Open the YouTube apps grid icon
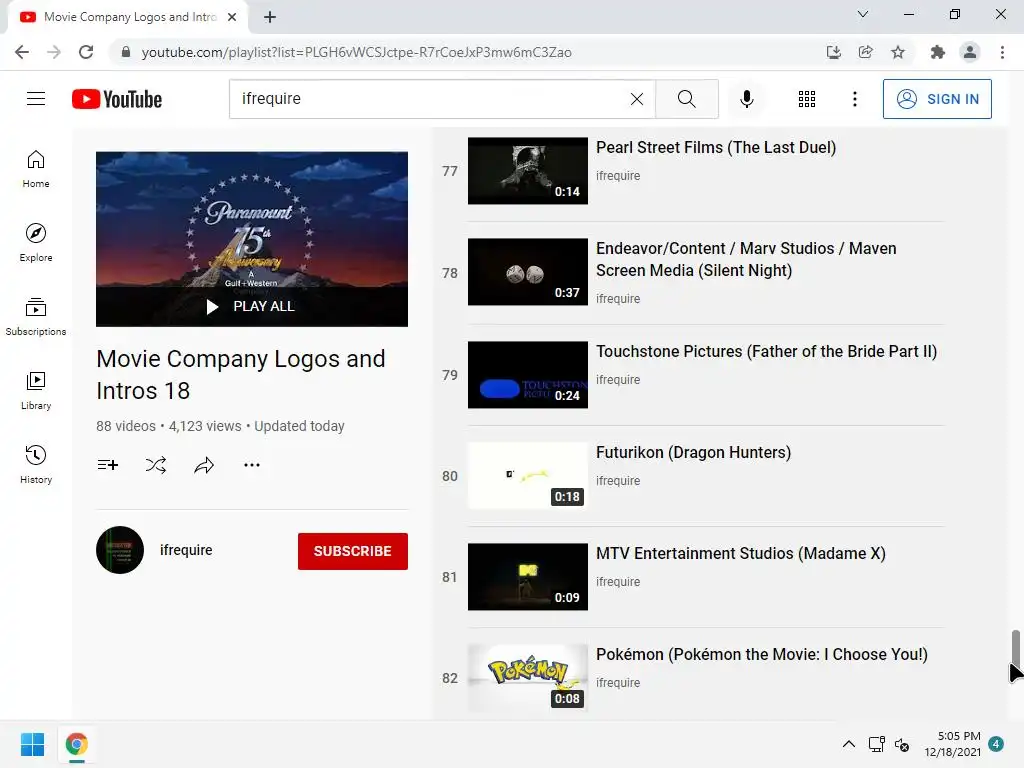The image size is (1024, 768). [807, 99]
